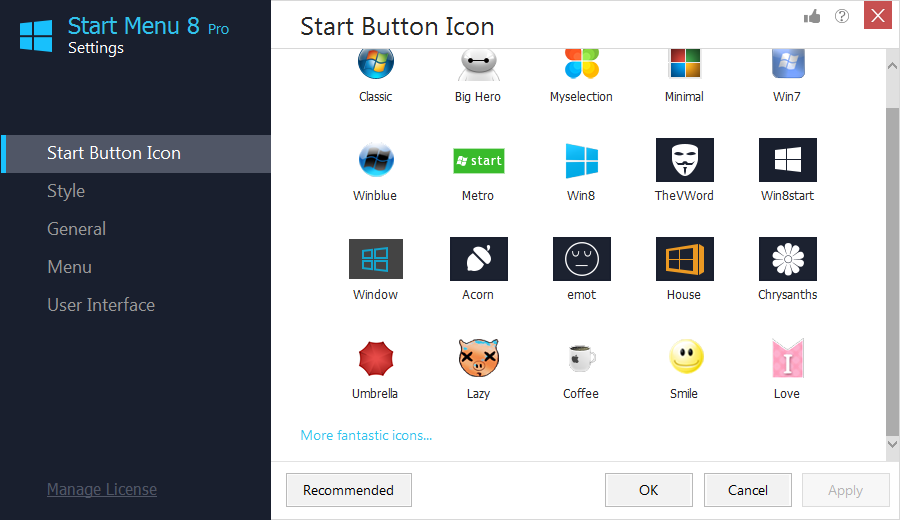The width and height of the screenshot is (900, 520).
Task: Choose the Win7 start icon
Action: click(788, 64)
